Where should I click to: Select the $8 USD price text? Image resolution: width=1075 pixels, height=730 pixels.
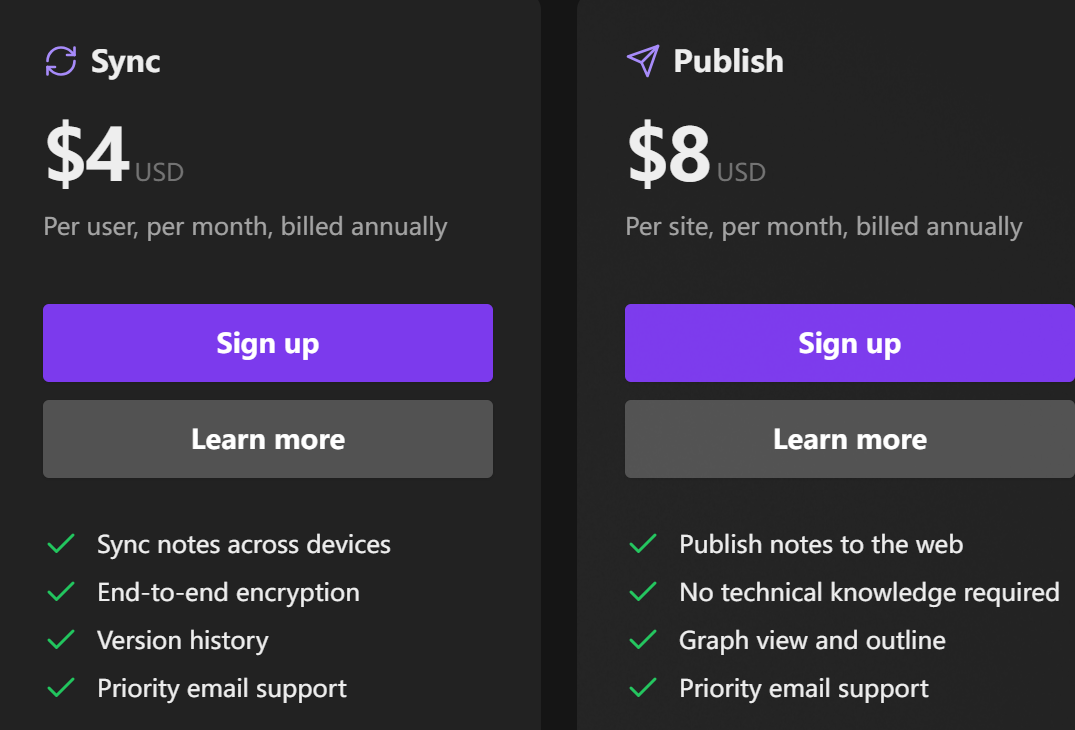tap(695, 157)
